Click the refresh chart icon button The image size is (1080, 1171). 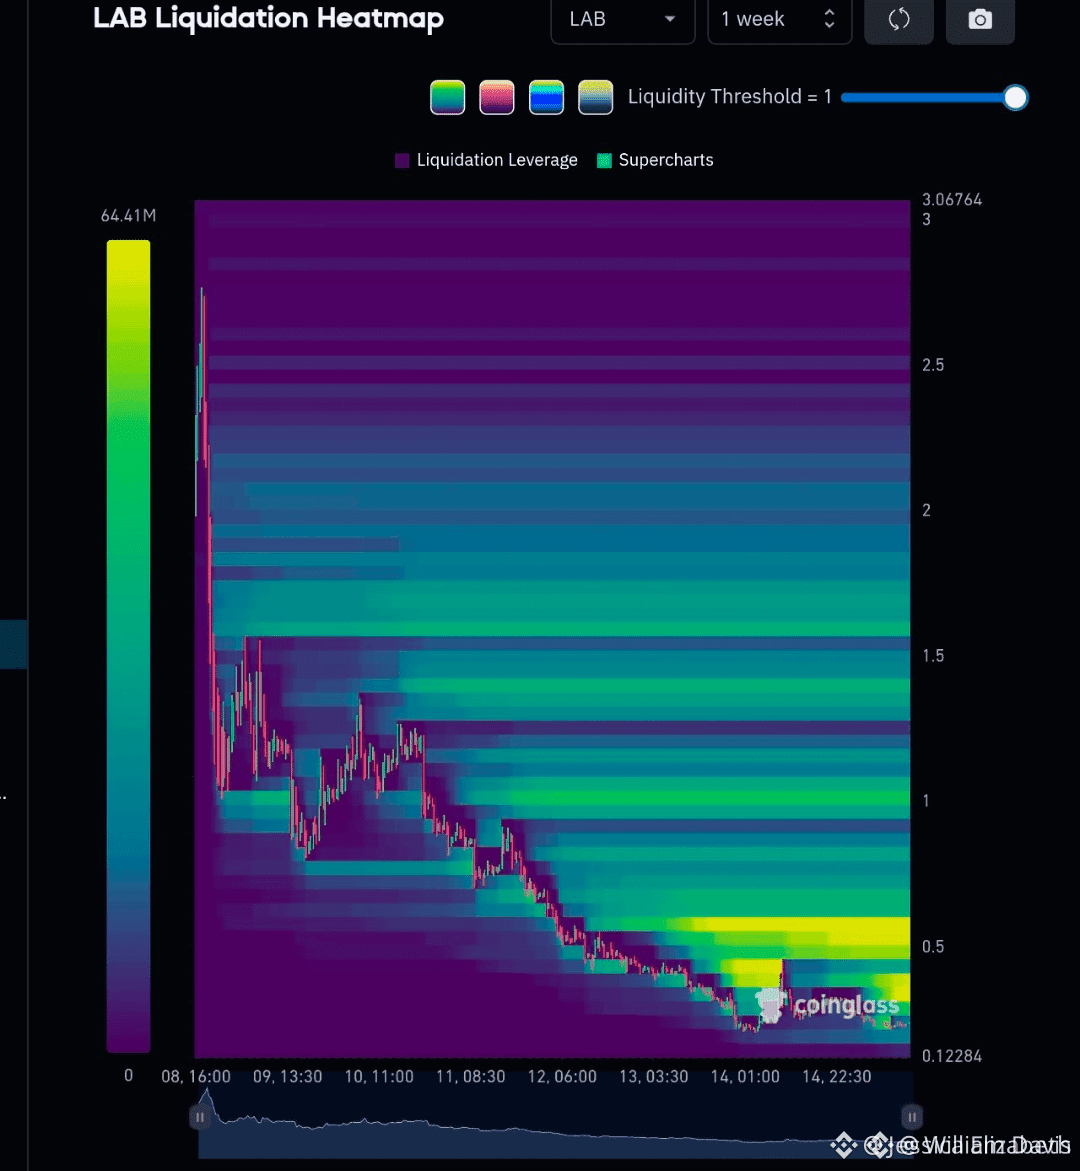(899, 20)
